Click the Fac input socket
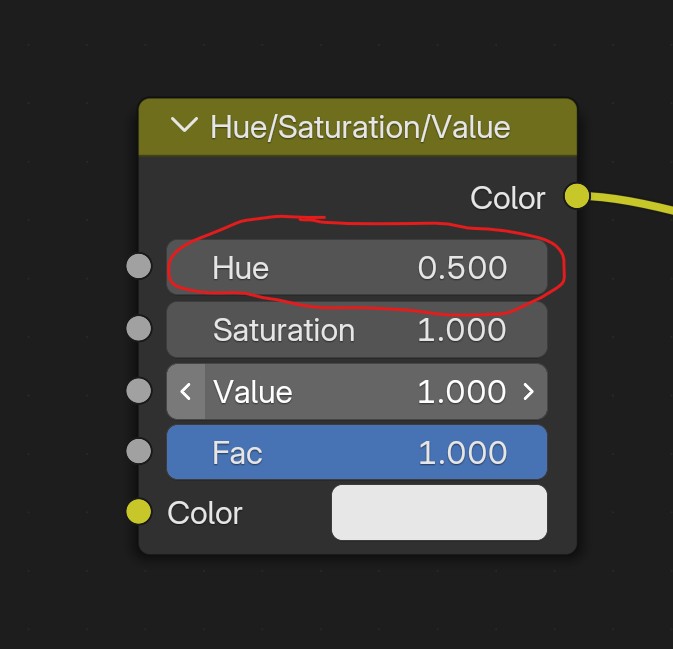673x649 pixels. point(139,451)
